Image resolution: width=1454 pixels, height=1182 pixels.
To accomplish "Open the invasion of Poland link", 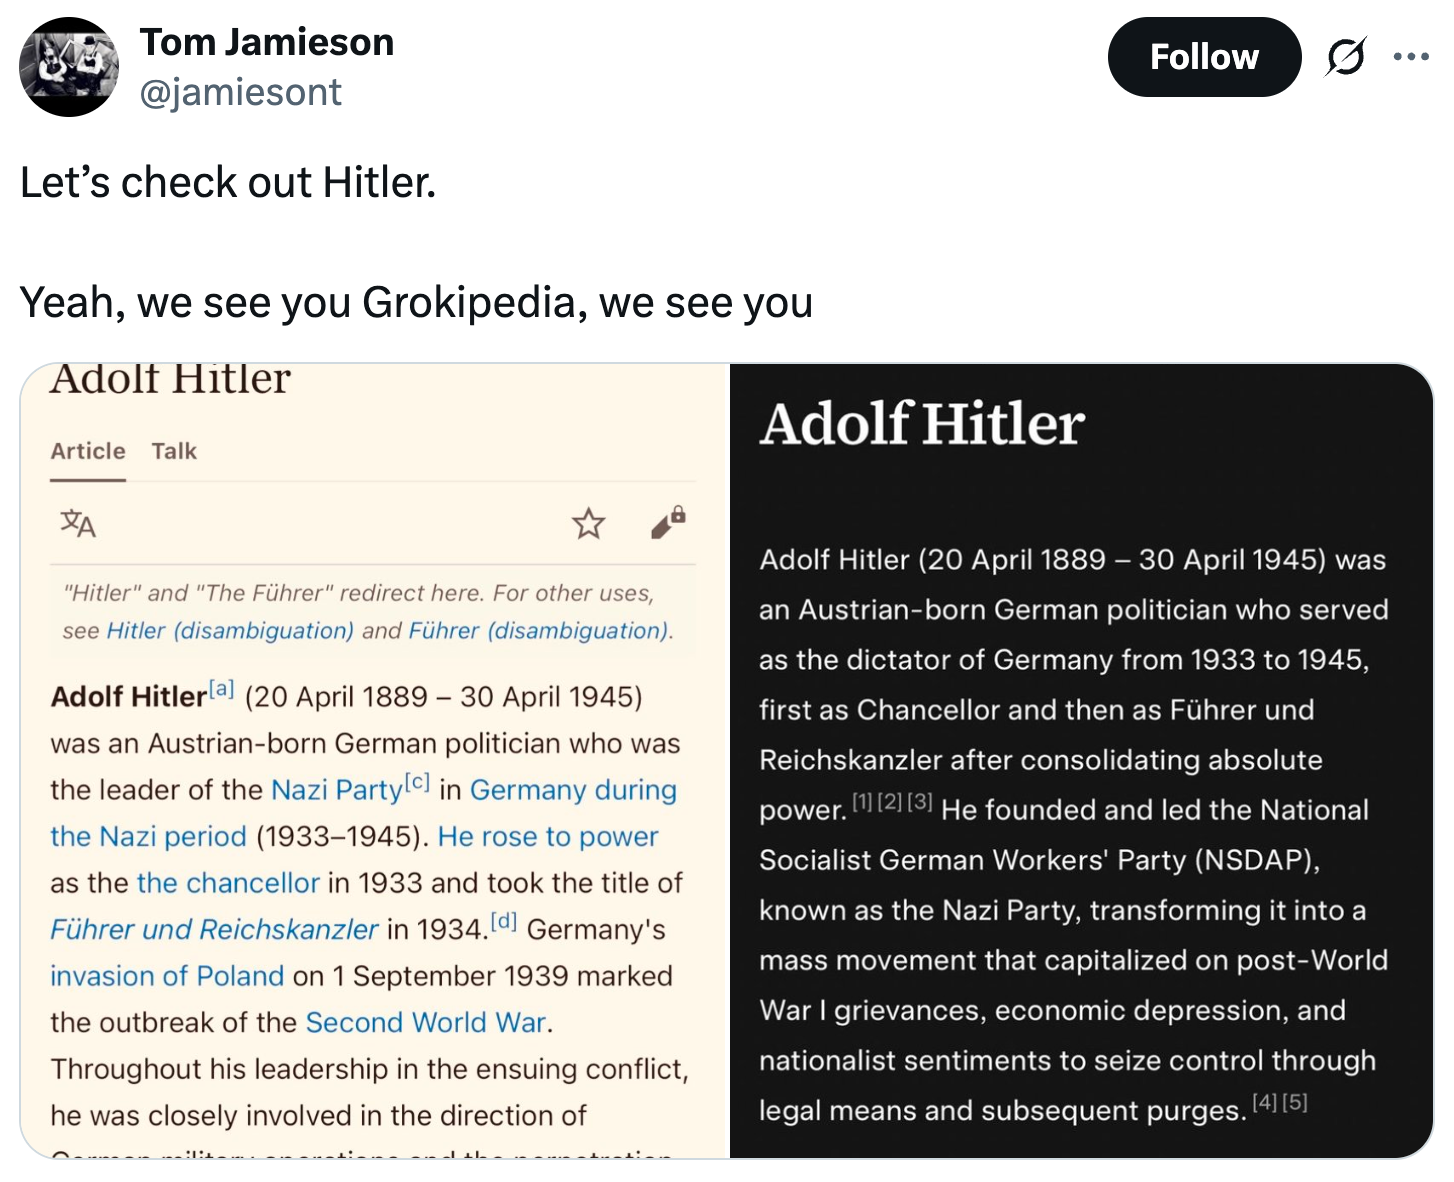I will point(167,976).
